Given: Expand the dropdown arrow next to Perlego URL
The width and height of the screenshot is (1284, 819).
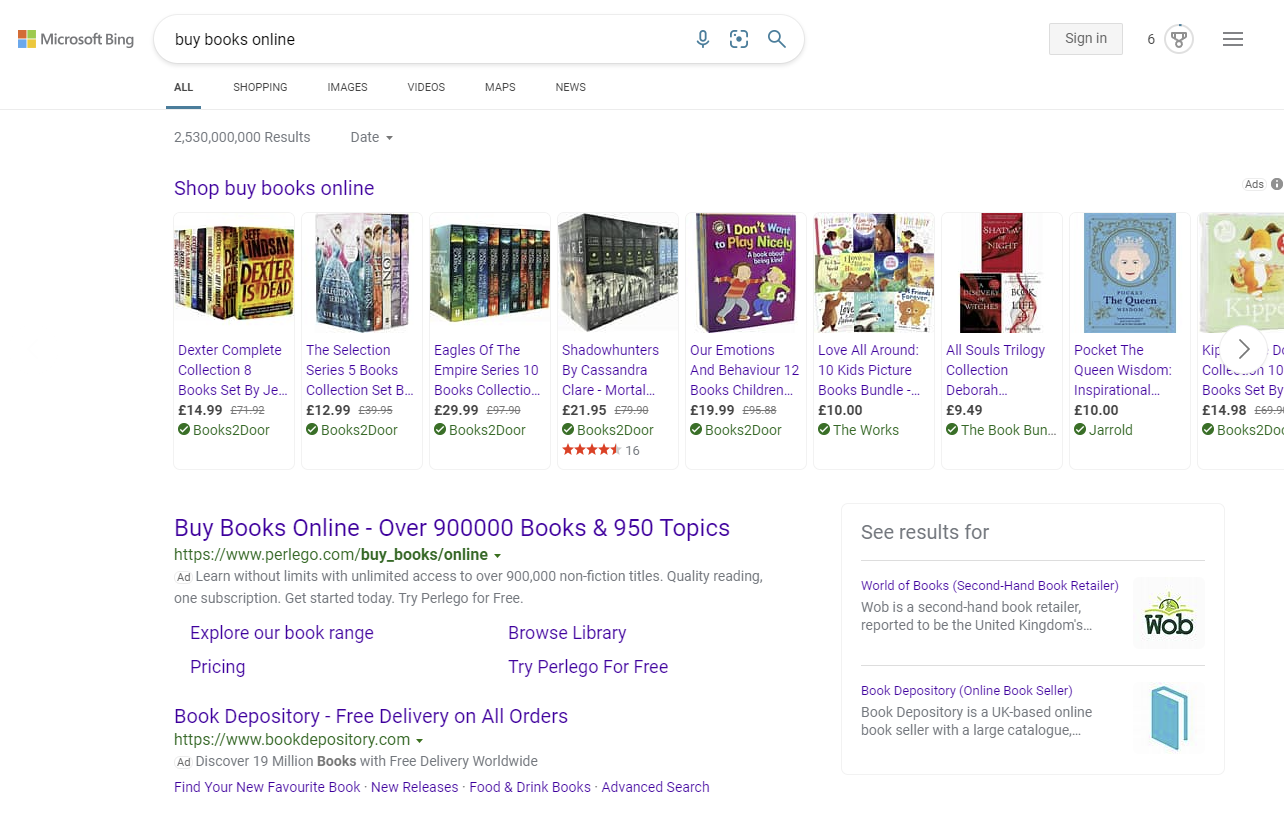Looking at the screenshot, I should [x=498, y=555].
